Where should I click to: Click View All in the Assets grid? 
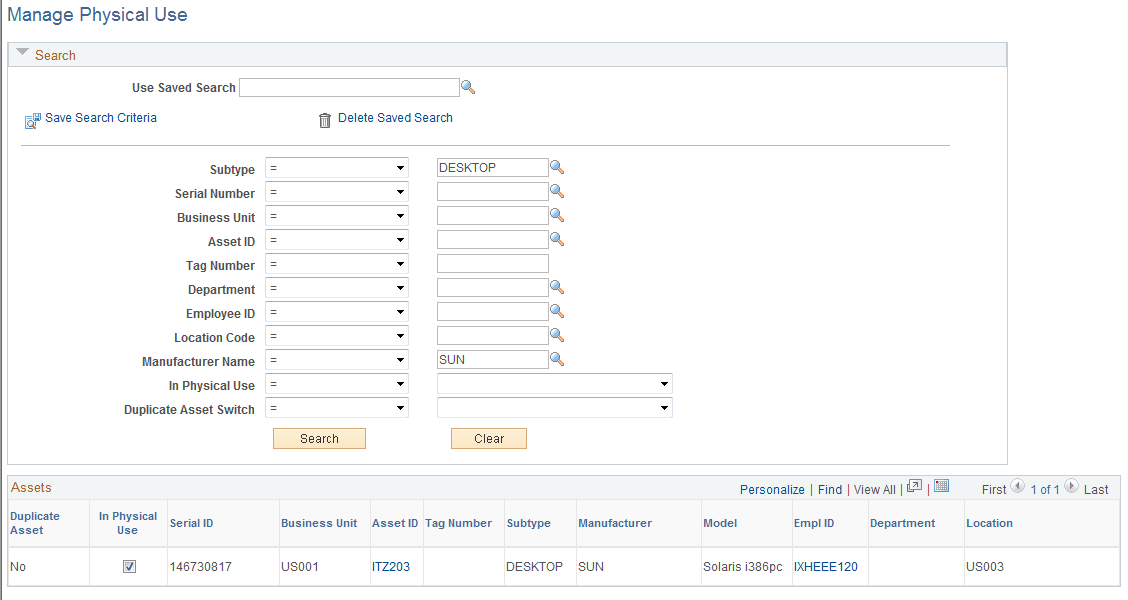point(874,489)
